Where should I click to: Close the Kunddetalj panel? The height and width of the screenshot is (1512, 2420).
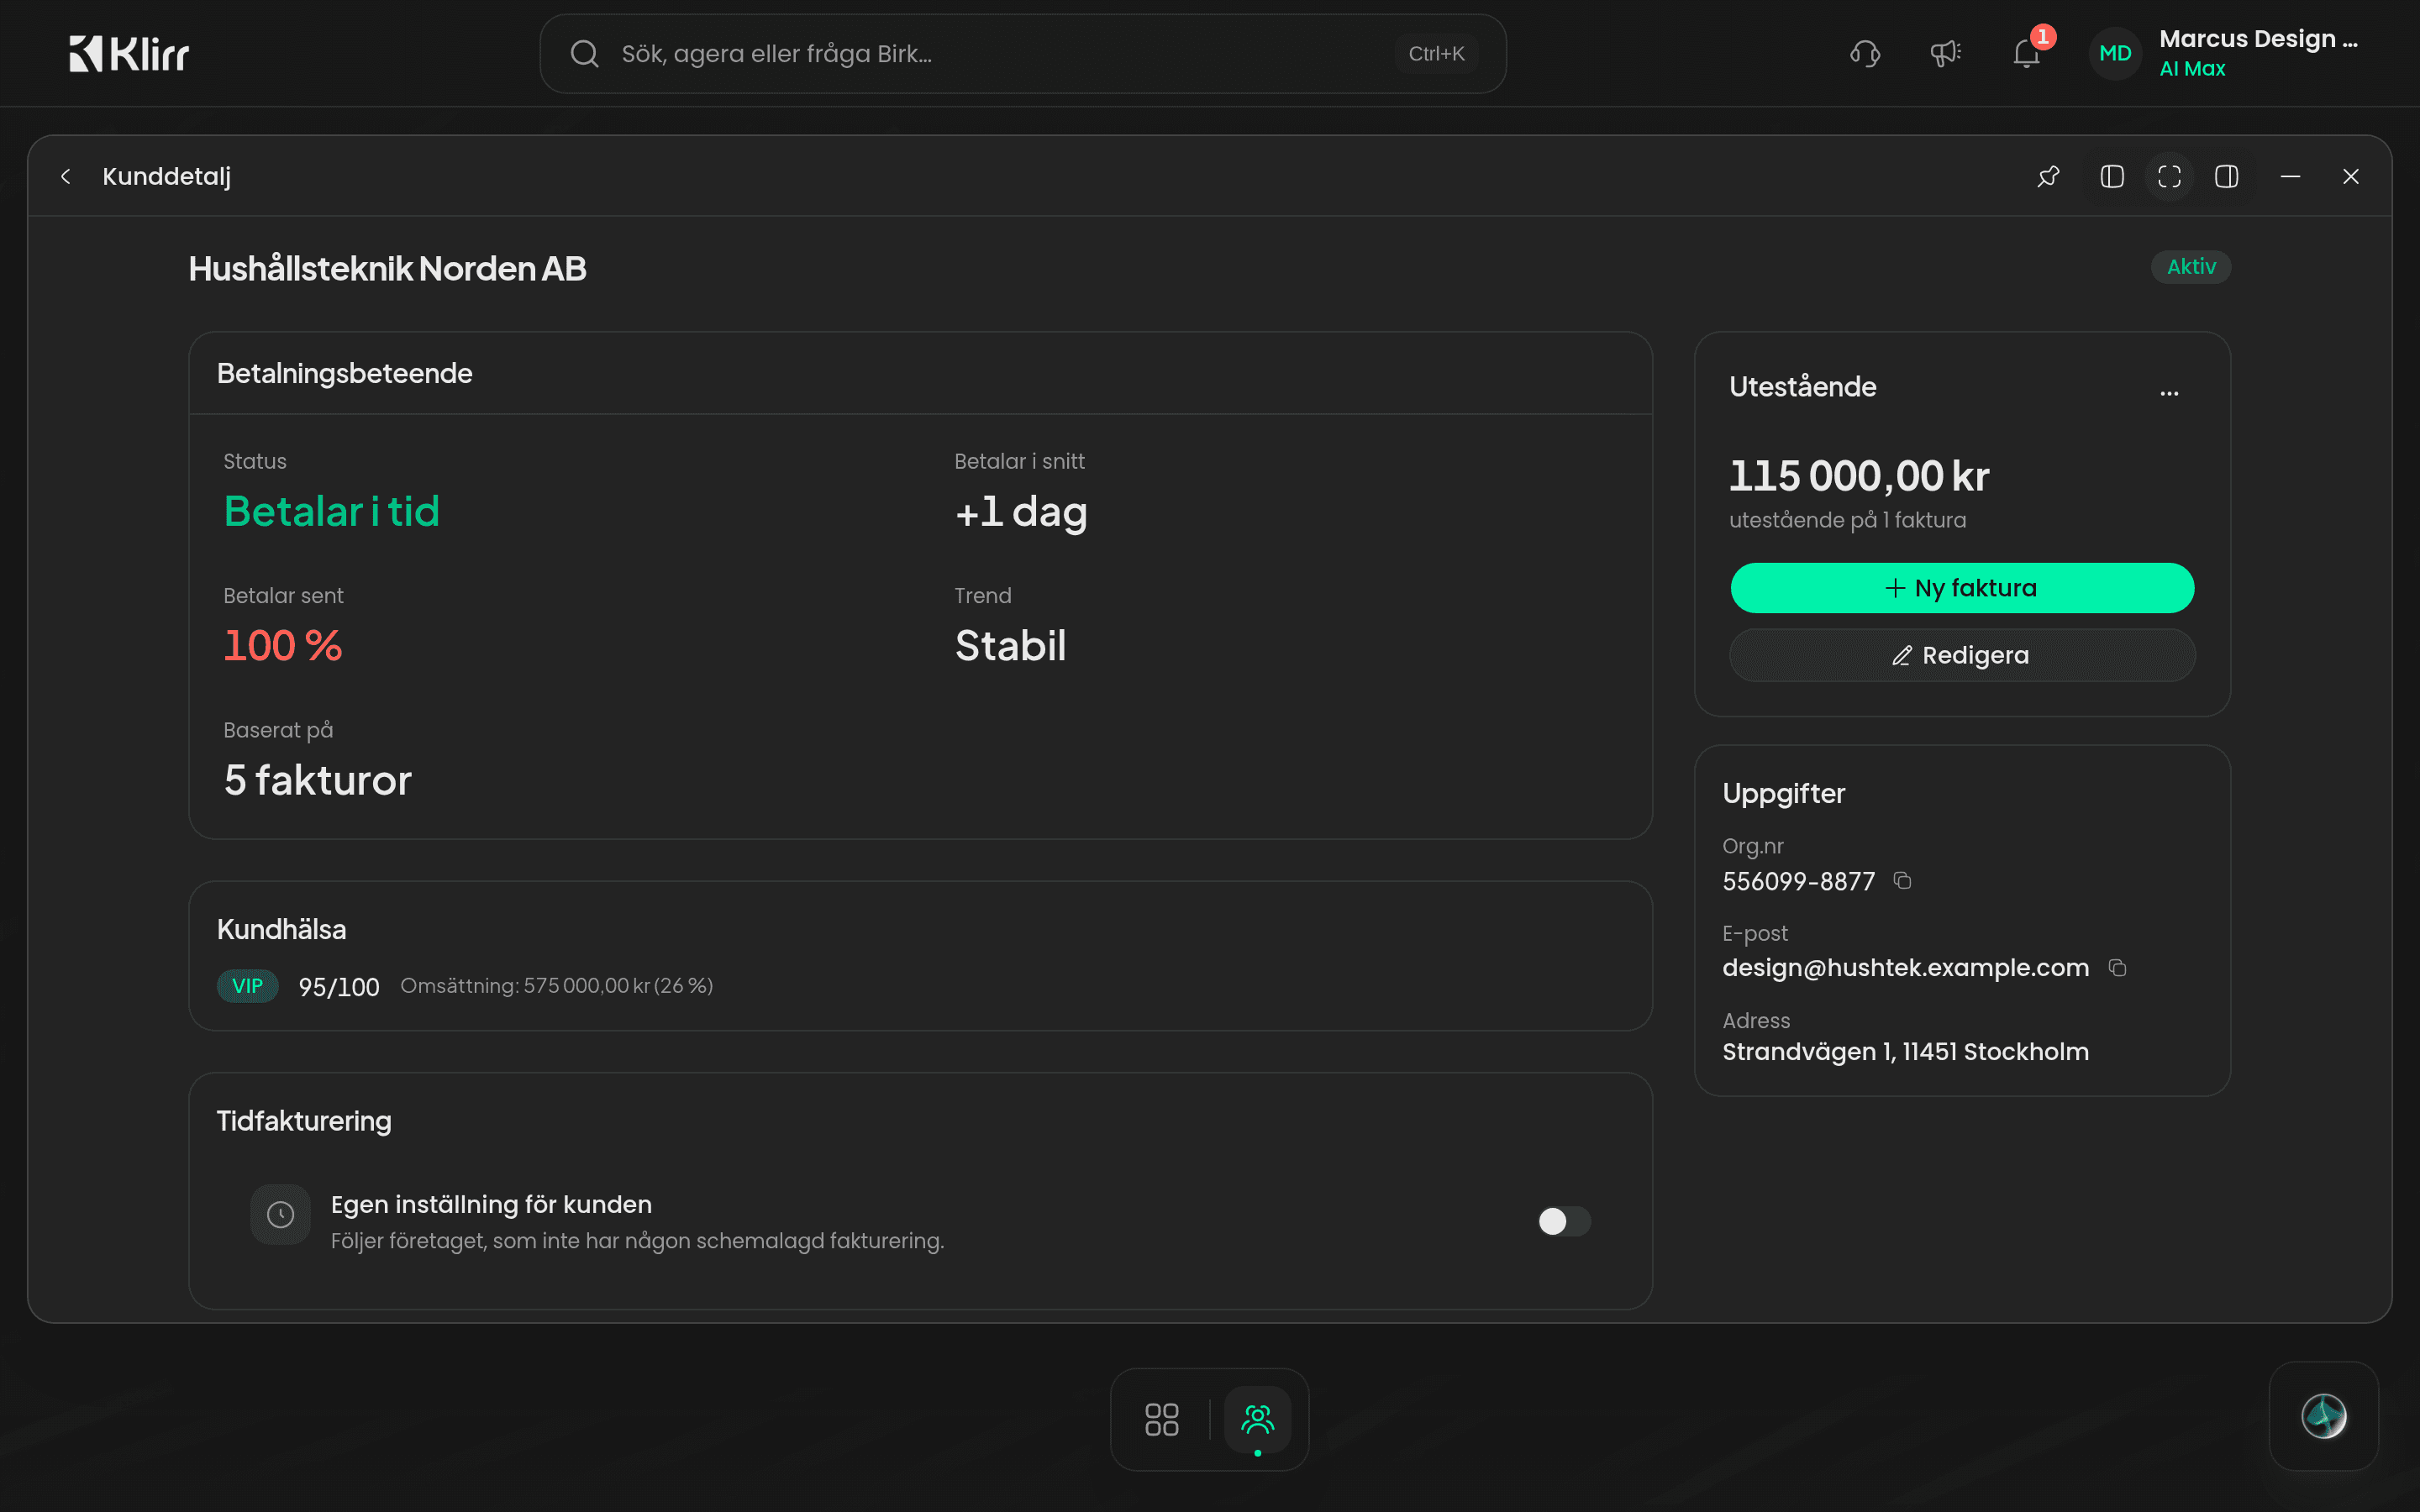(x=2351, y=177)
